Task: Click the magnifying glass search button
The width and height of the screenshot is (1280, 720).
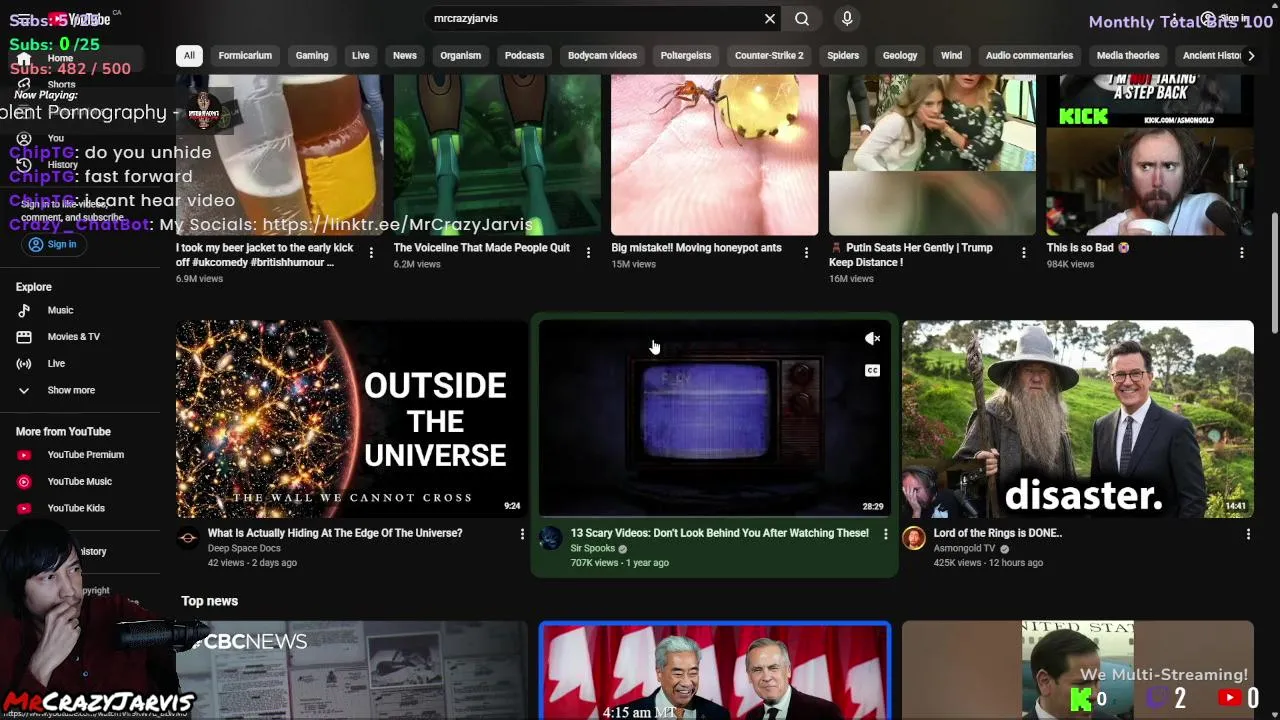Action: [x=802, y=18]
